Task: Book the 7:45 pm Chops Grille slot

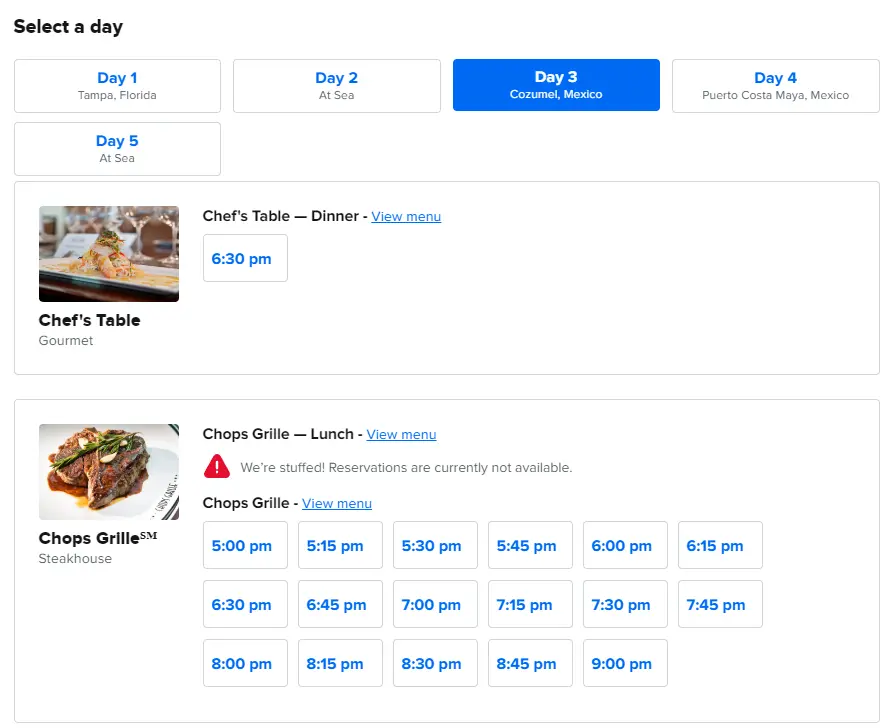Action: tap(720, 604)
